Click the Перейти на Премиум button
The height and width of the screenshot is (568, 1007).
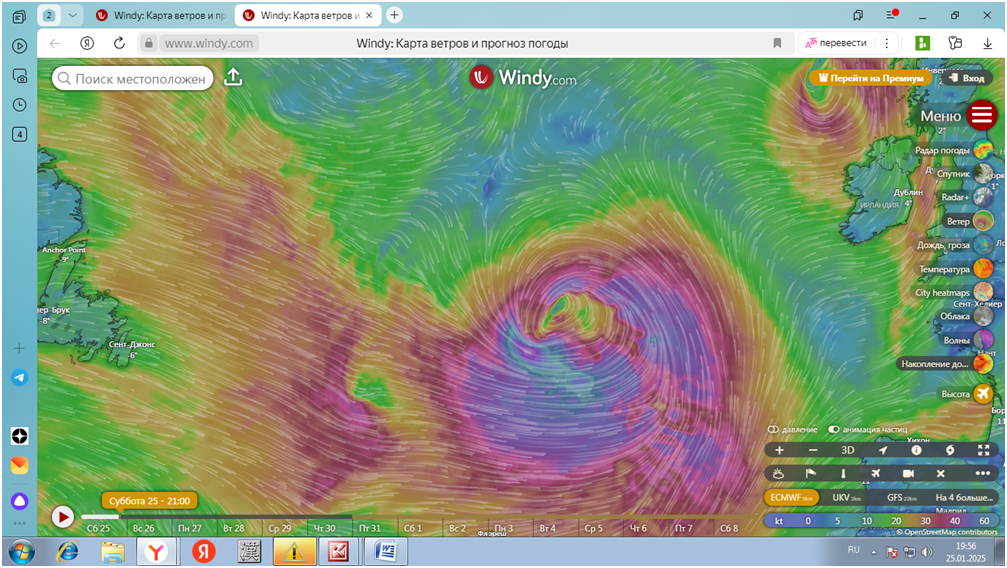(870, 78)
